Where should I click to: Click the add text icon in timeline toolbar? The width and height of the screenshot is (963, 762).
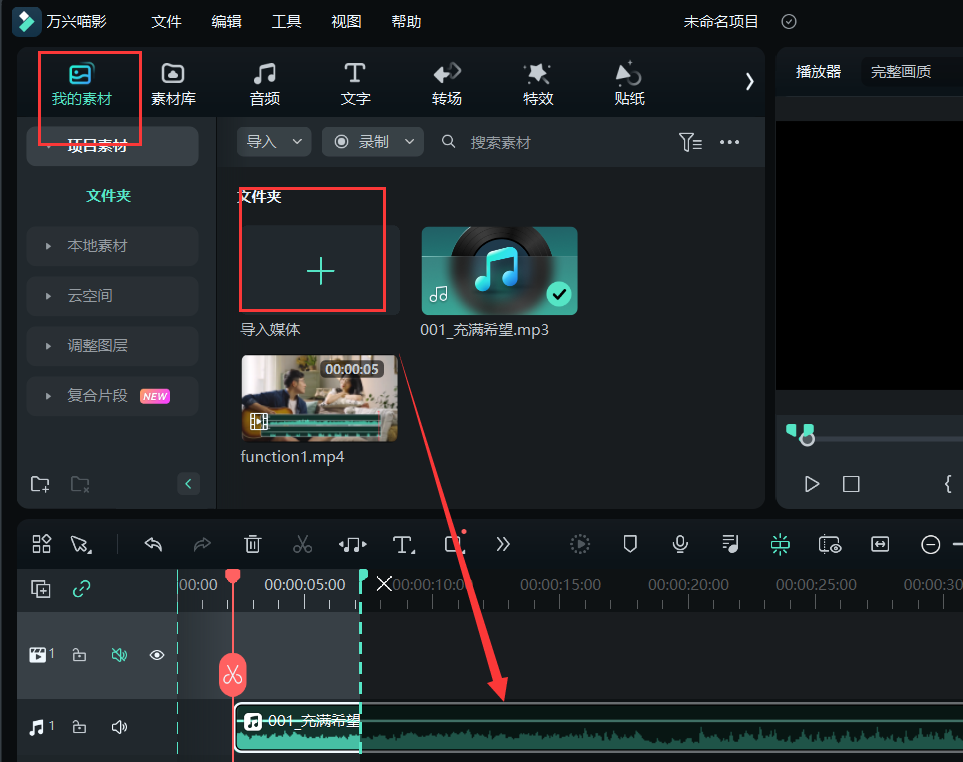(402, 544)
